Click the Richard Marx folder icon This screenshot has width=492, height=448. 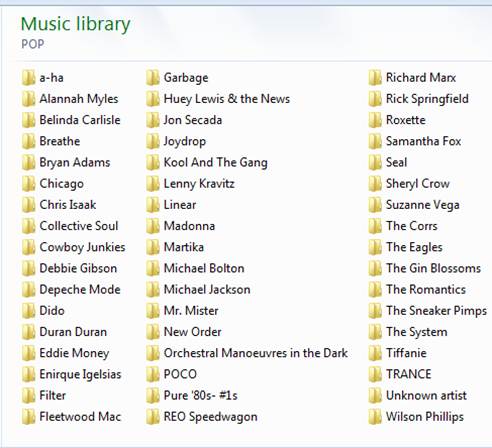point(375,78)
